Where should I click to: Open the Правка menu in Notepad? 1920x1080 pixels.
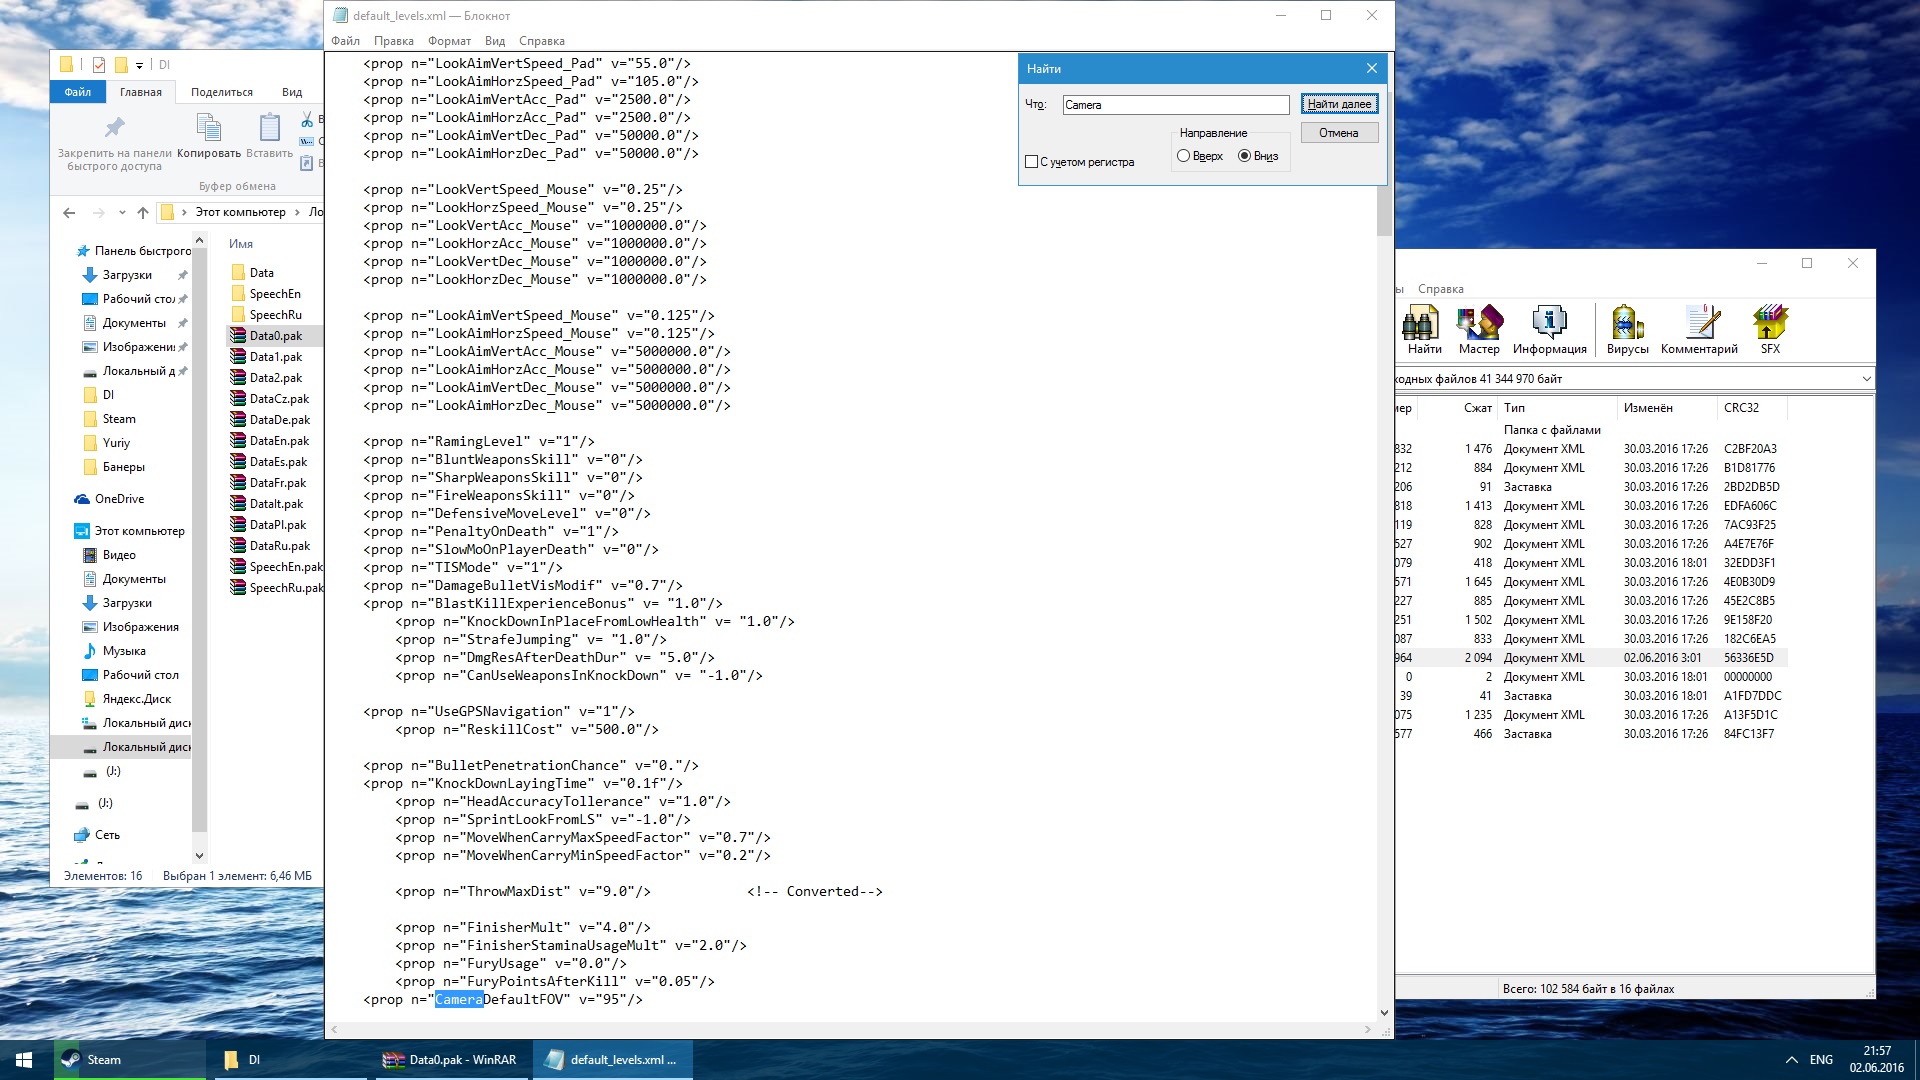(x=393, y=41)
